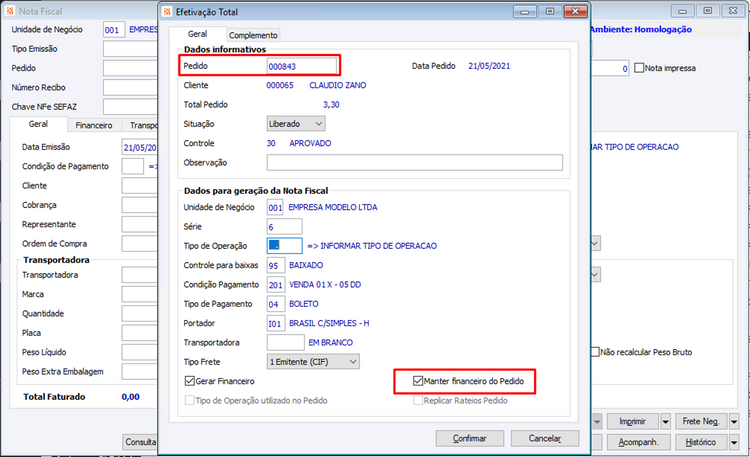
Task: Click the Condição de Pagamento field in Nota Fiscal
Action: pyautogui.click(x=132, y=167)
